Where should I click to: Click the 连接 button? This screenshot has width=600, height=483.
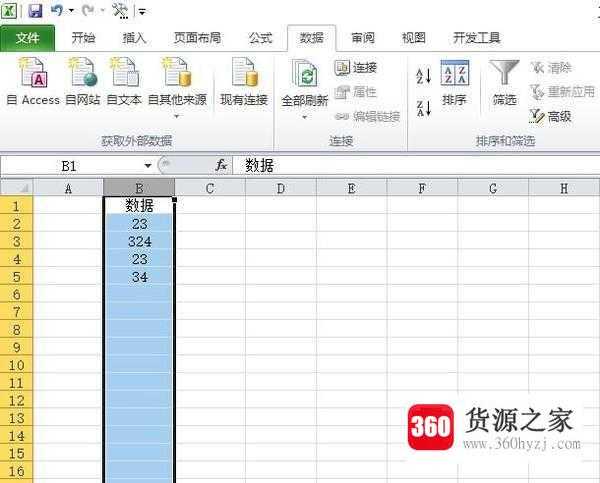click(x=356, y=68)
